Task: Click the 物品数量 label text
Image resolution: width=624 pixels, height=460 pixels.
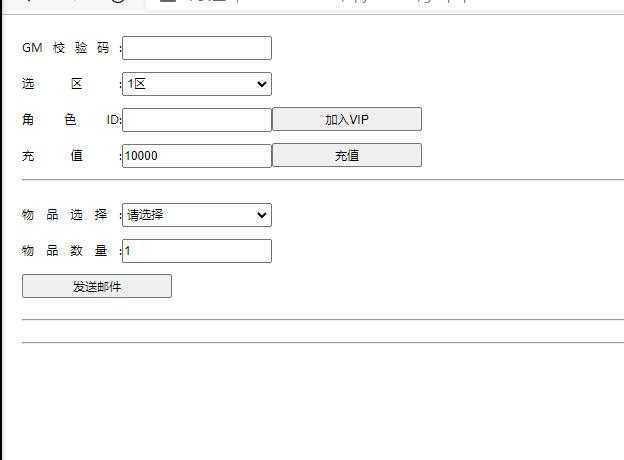Action: pyautogui.click(x=66, y=251)
